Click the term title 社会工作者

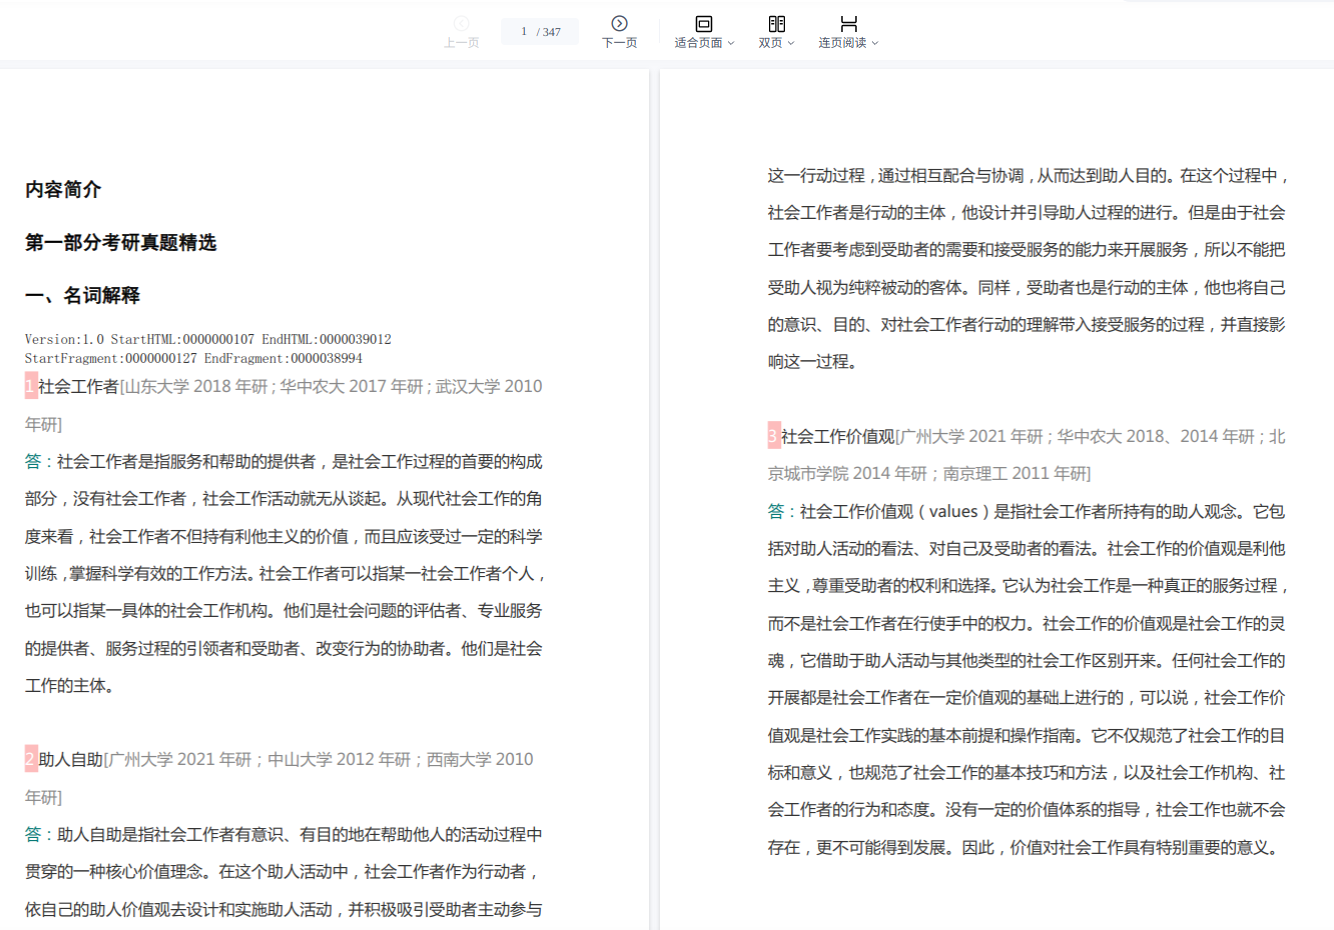coord(79,386)
